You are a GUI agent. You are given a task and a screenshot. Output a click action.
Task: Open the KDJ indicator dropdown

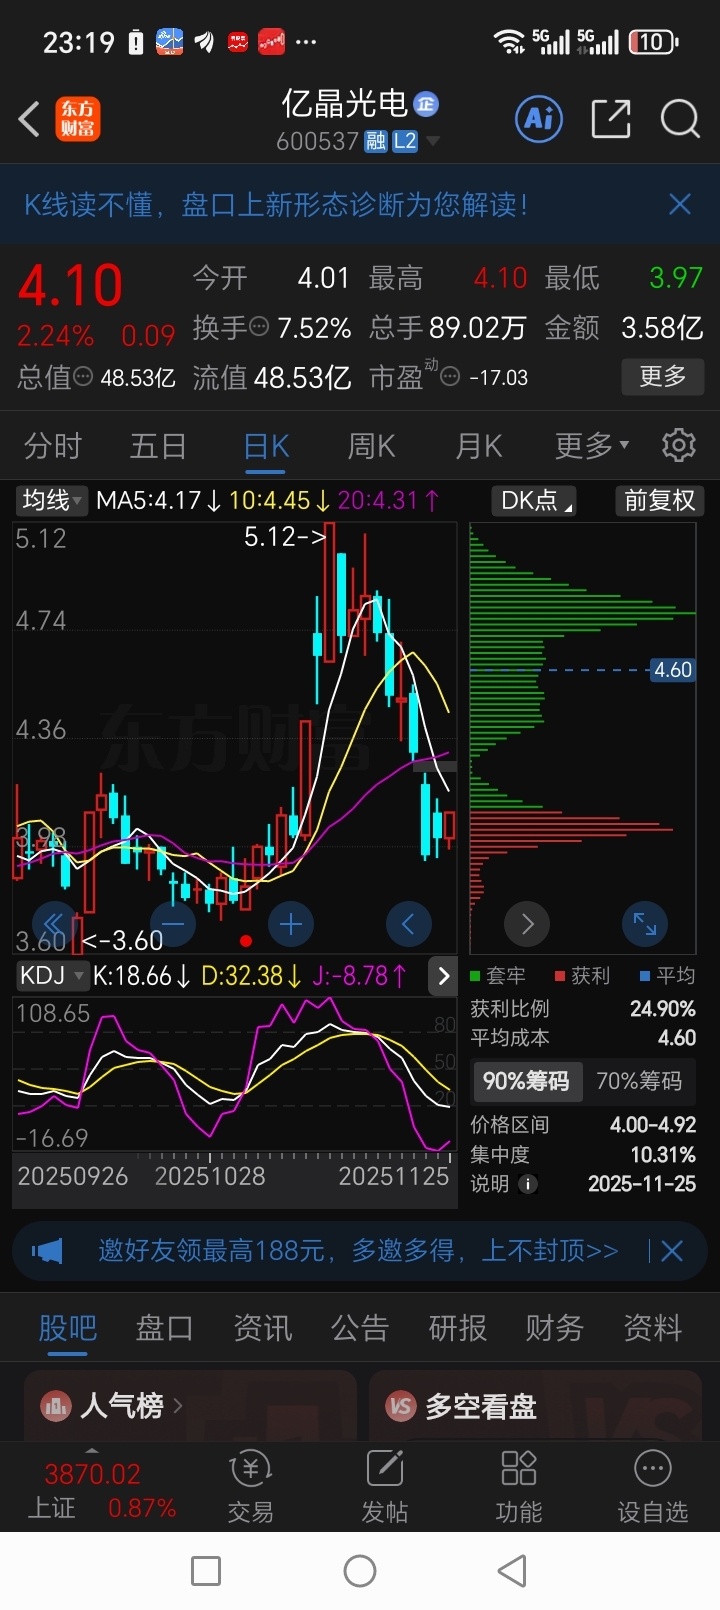52,976
